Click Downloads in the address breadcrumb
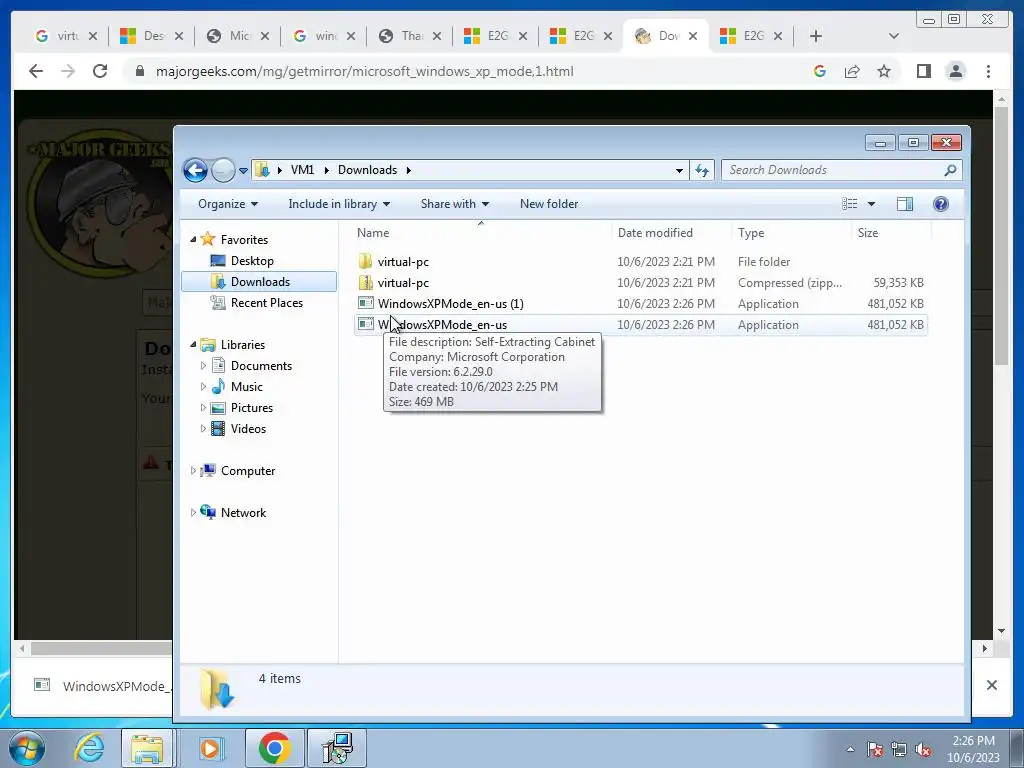 (367, 170)
